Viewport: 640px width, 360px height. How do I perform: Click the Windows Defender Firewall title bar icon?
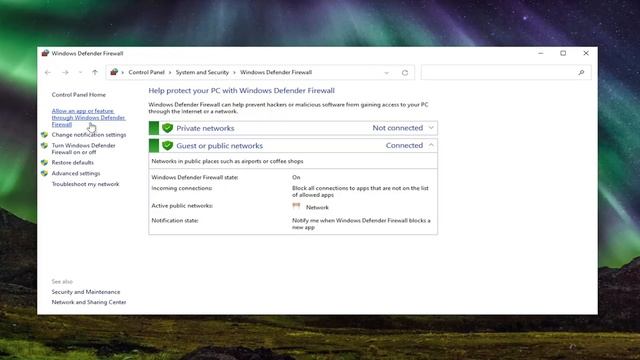tap(45, 53)
